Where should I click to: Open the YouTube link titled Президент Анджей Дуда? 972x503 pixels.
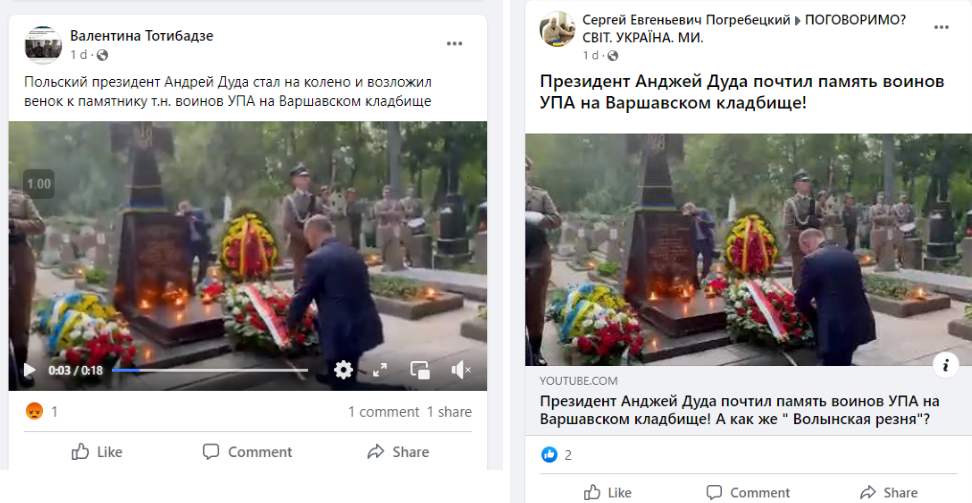click(740, 409)
